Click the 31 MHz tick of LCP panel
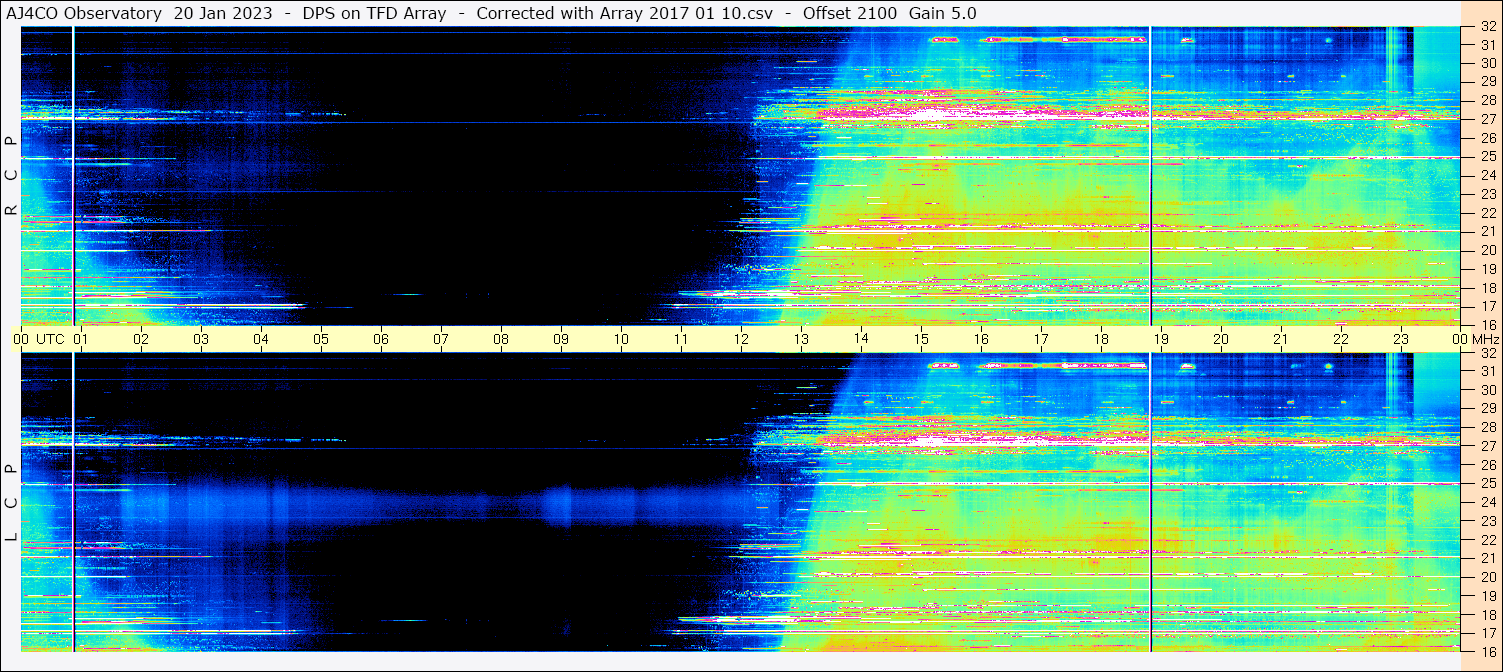The width and height of the screenshot is (1503, 672). point(1487,371)
